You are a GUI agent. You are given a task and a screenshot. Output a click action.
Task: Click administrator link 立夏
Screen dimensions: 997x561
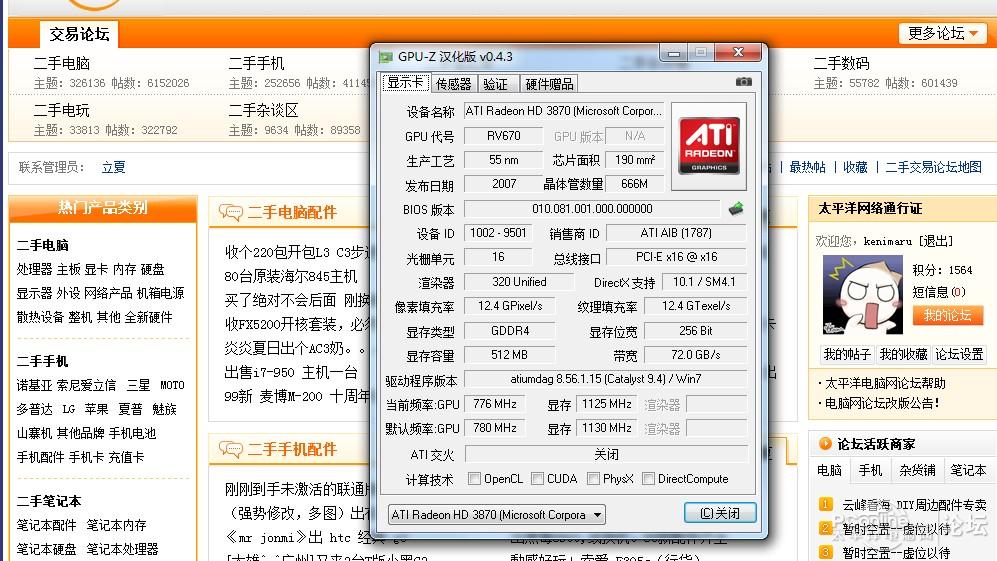tap(114, 167)
